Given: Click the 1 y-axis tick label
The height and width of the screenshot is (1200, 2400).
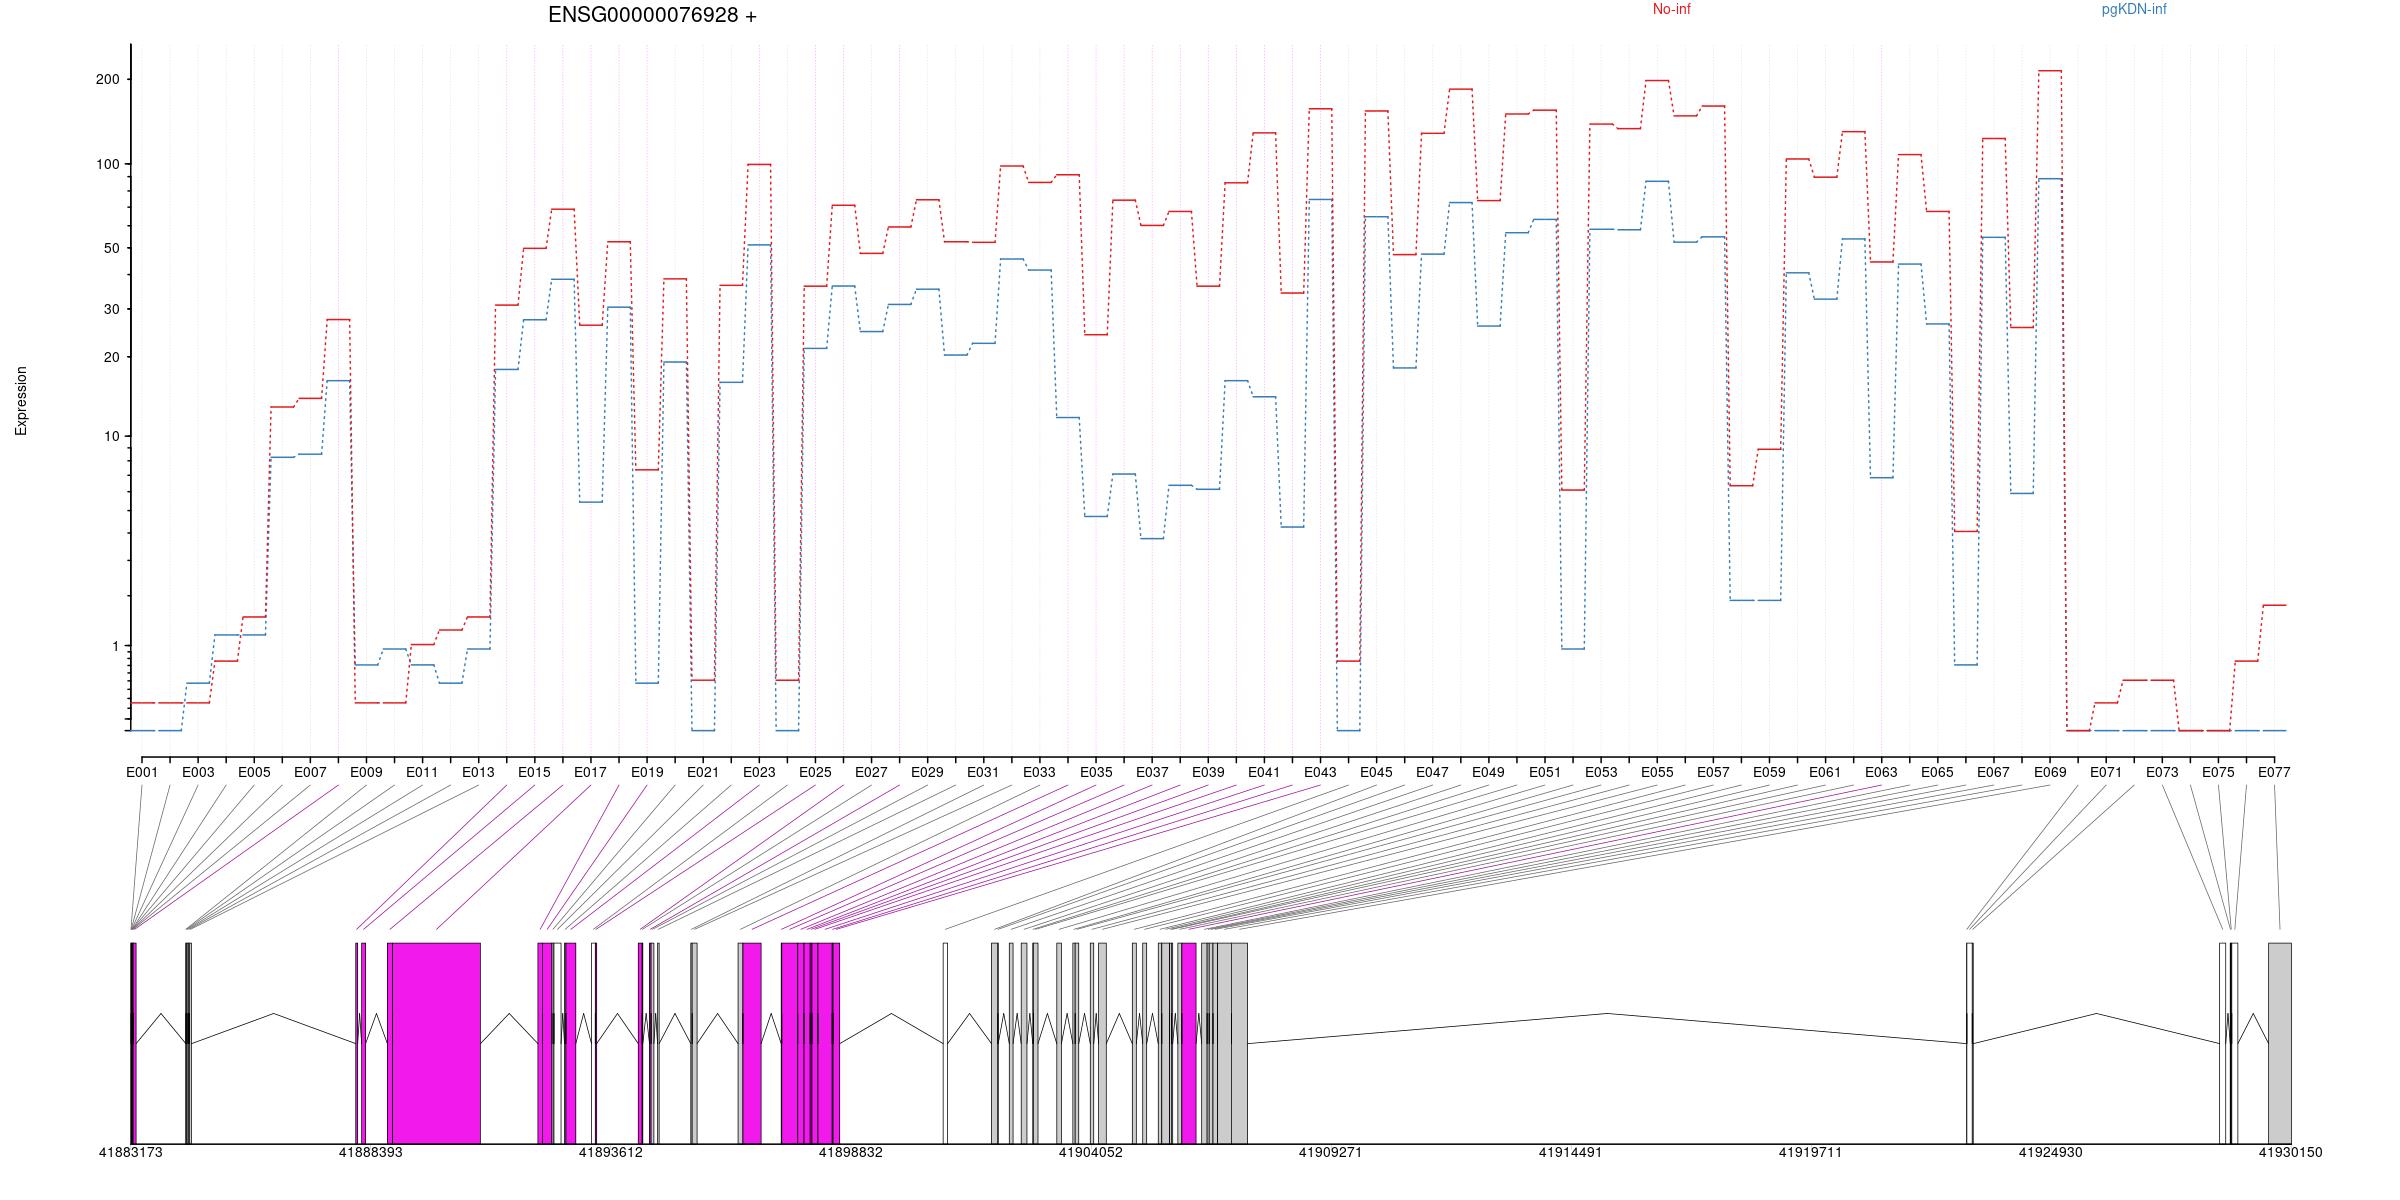Looking at the screenshot, I should 115,646.
